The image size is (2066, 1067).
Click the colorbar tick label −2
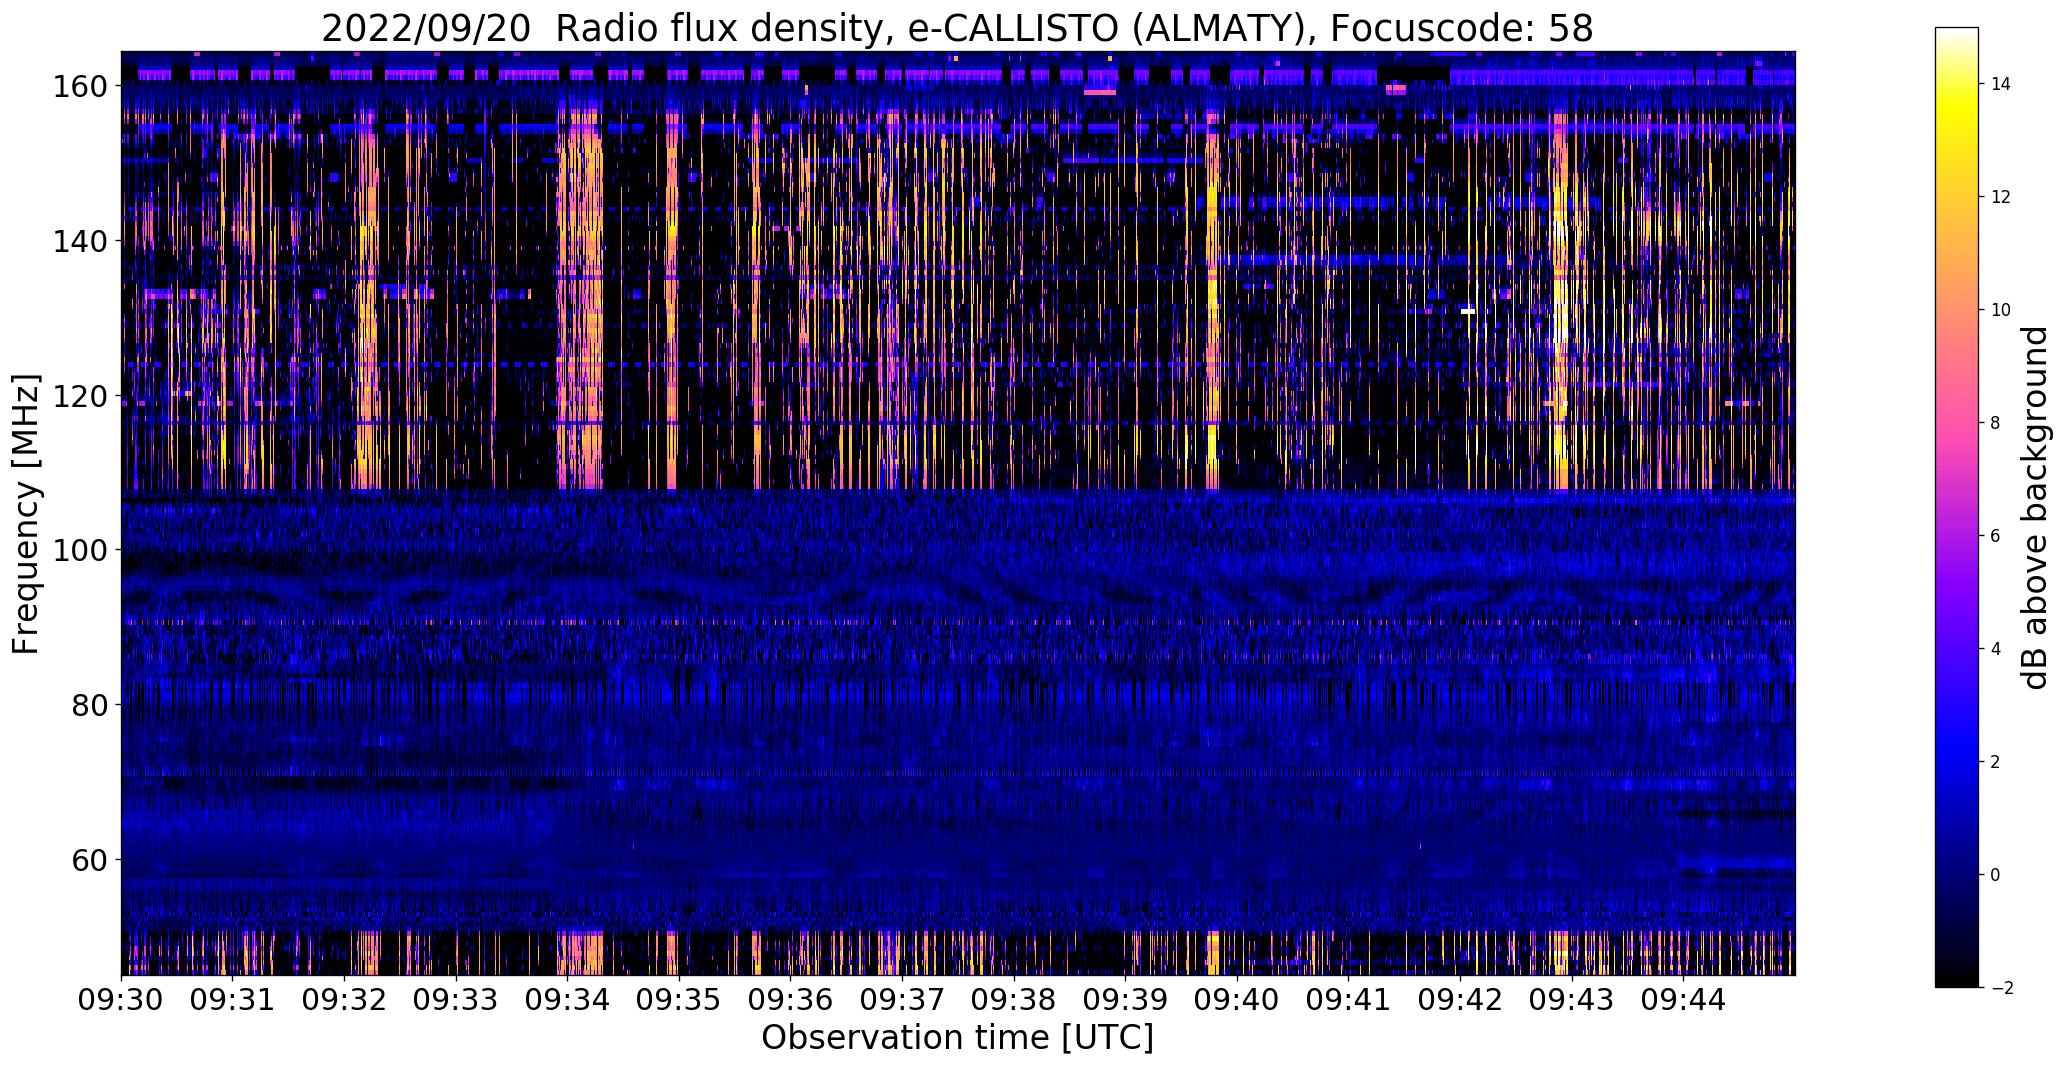click(2001, 988)
